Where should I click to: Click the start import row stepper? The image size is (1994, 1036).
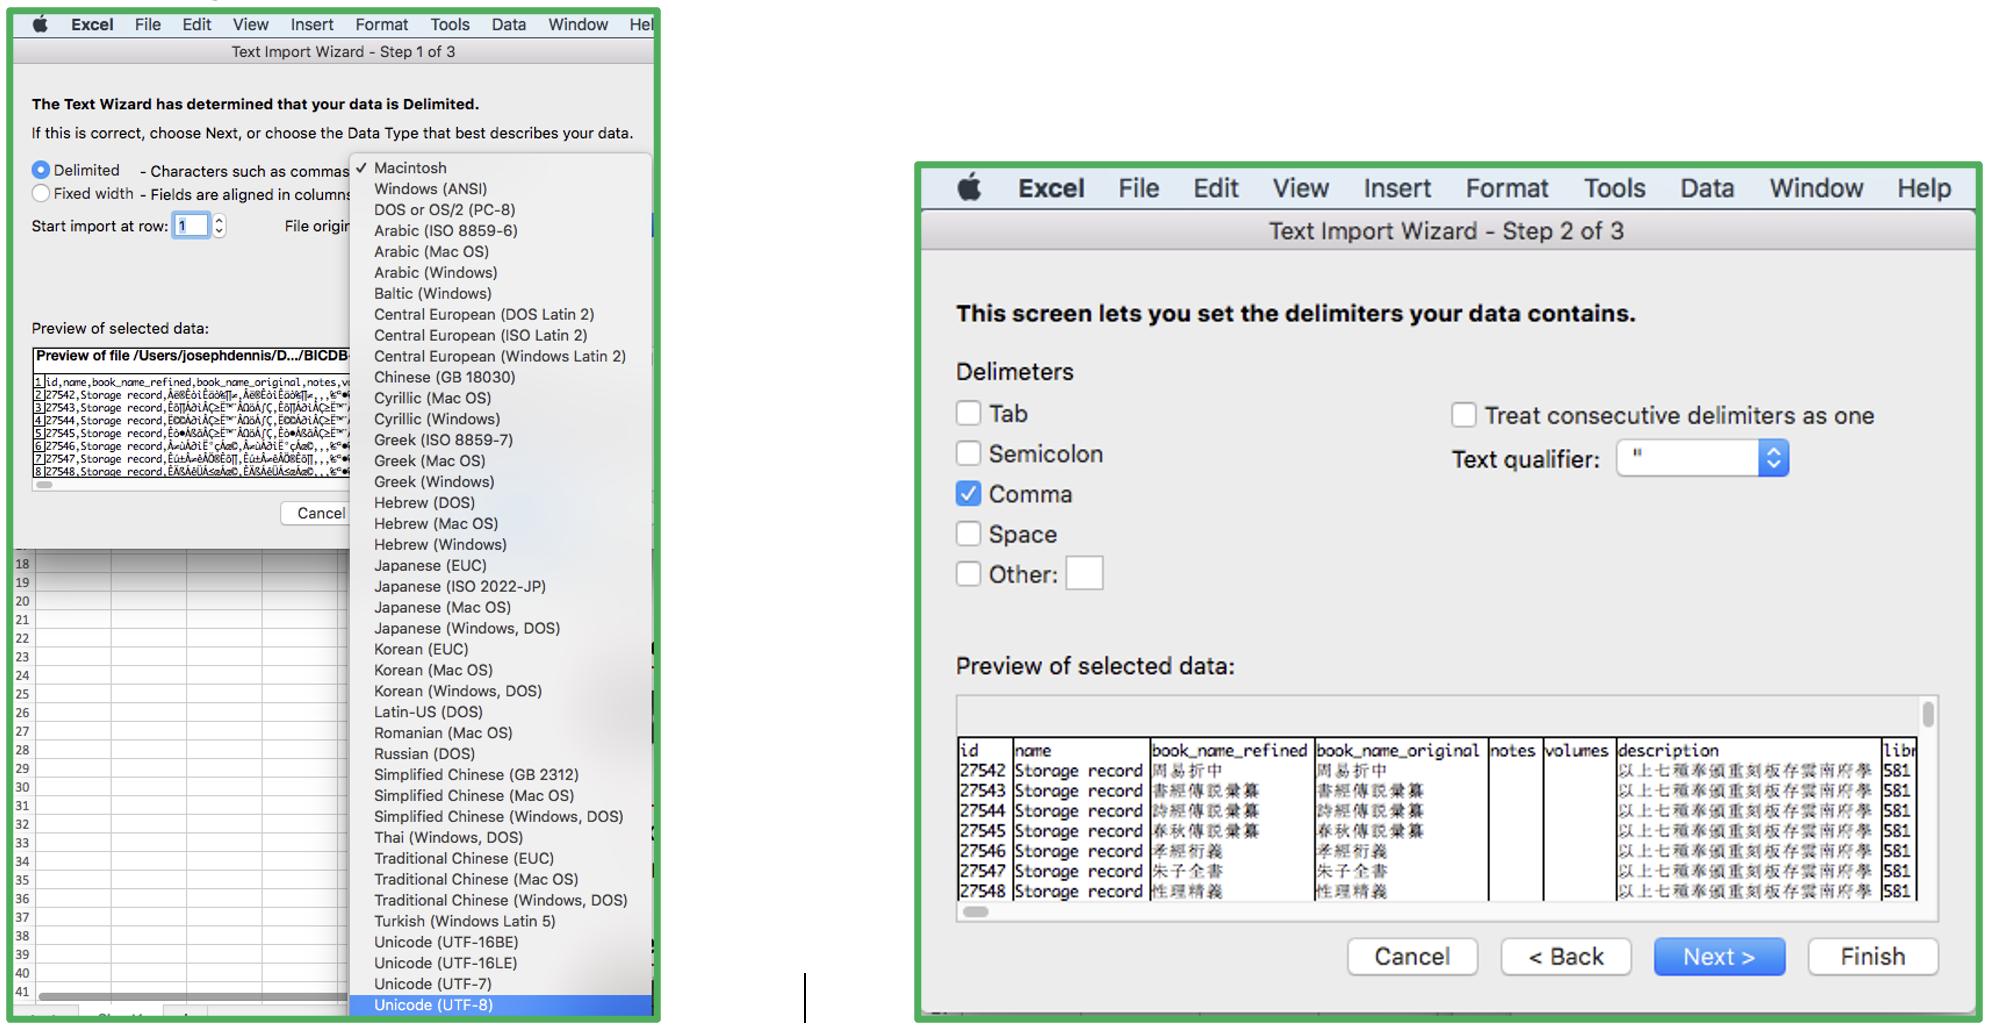[x=219, y=226]
